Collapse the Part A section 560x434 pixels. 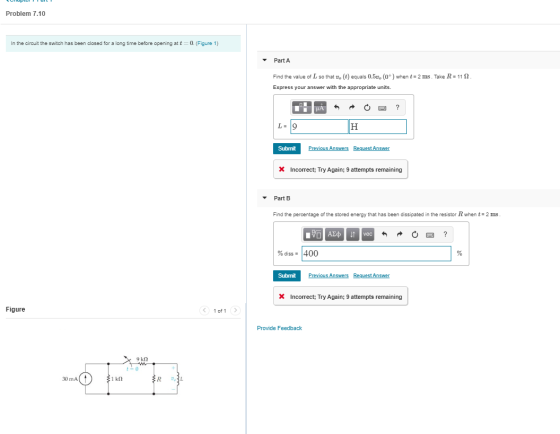(264, 60)
